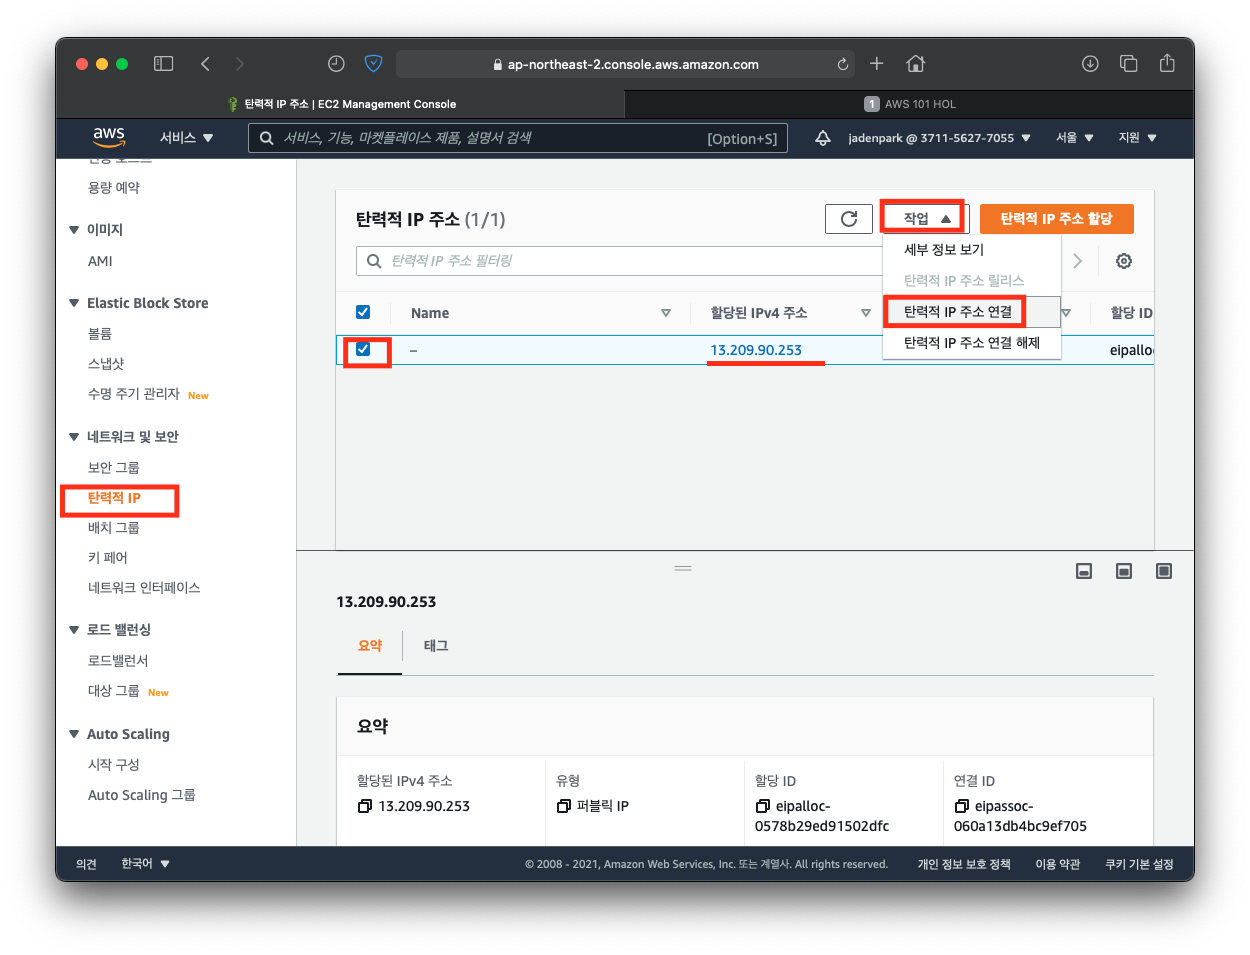Open 볼륨 in sidebar
The width and height of the screenshot is (1250, 955).
[100, 334]
